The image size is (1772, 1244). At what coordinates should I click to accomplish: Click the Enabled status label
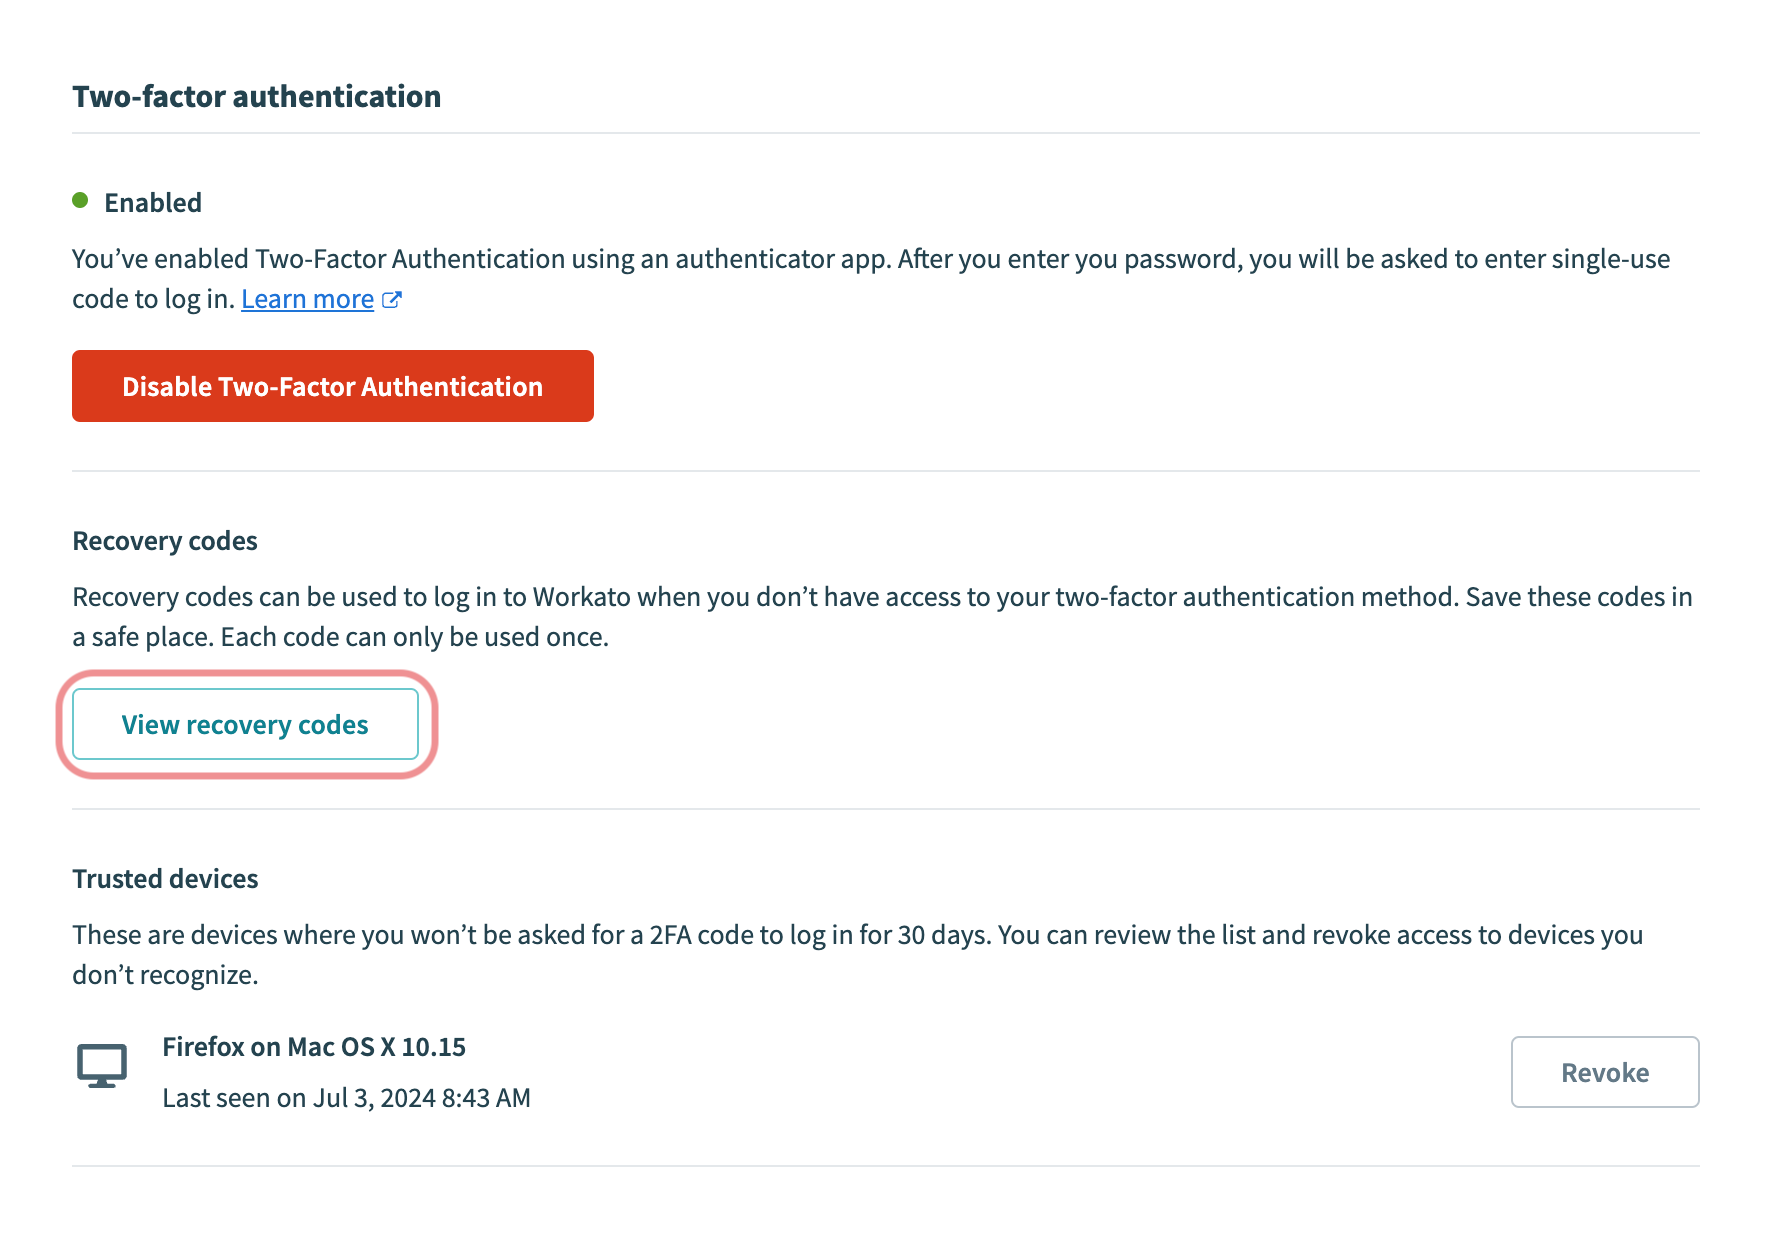click(153, 203)
